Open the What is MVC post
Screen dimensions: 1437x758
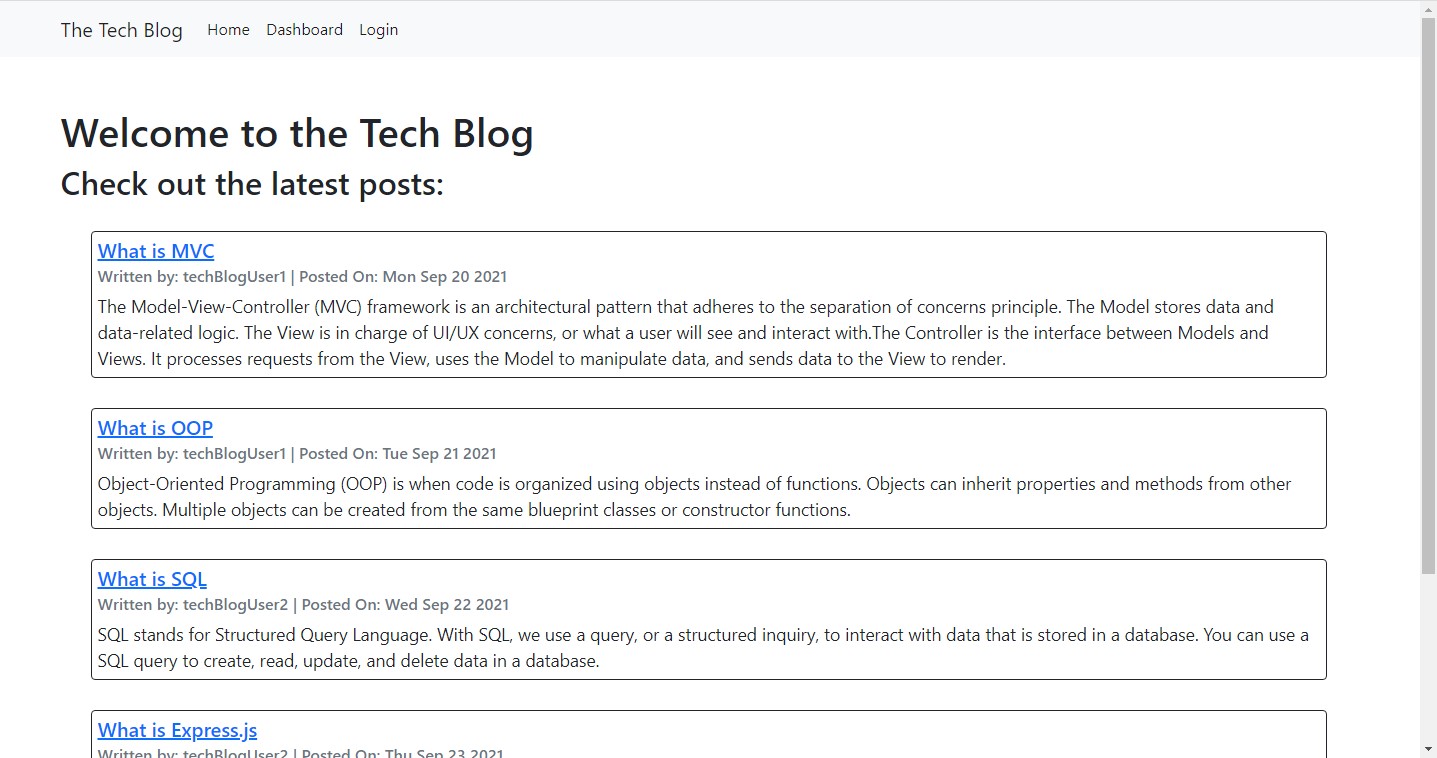155,251
